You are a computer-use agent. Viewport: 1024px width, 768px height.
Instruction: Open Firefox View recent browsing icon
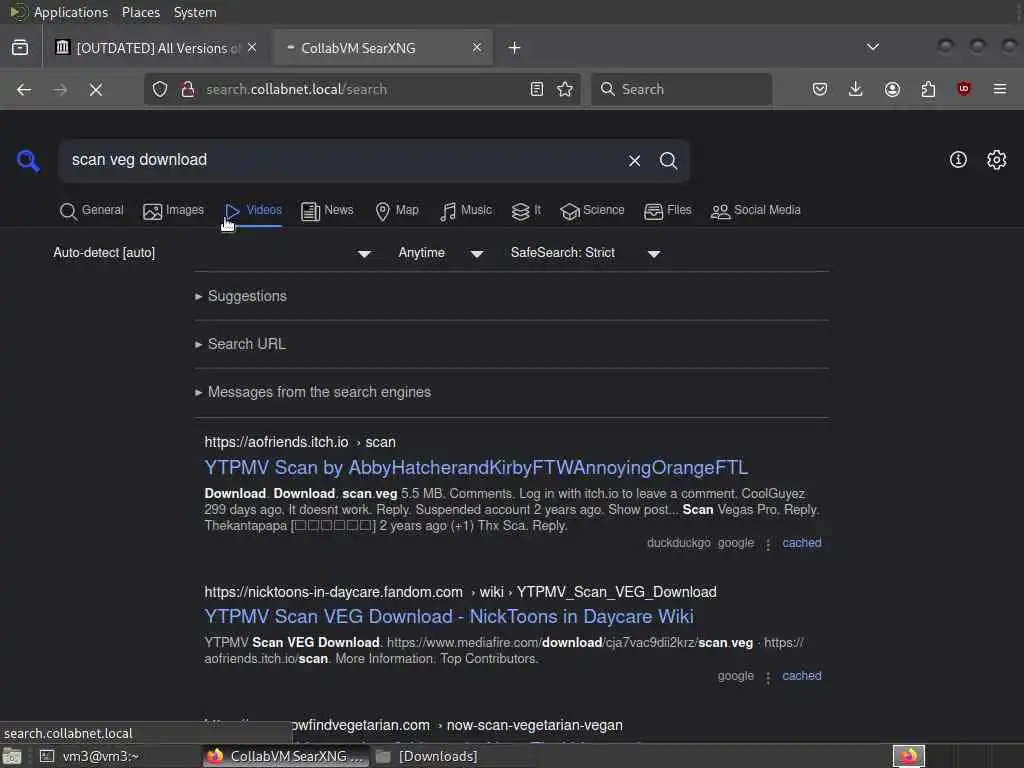point(20,48)
